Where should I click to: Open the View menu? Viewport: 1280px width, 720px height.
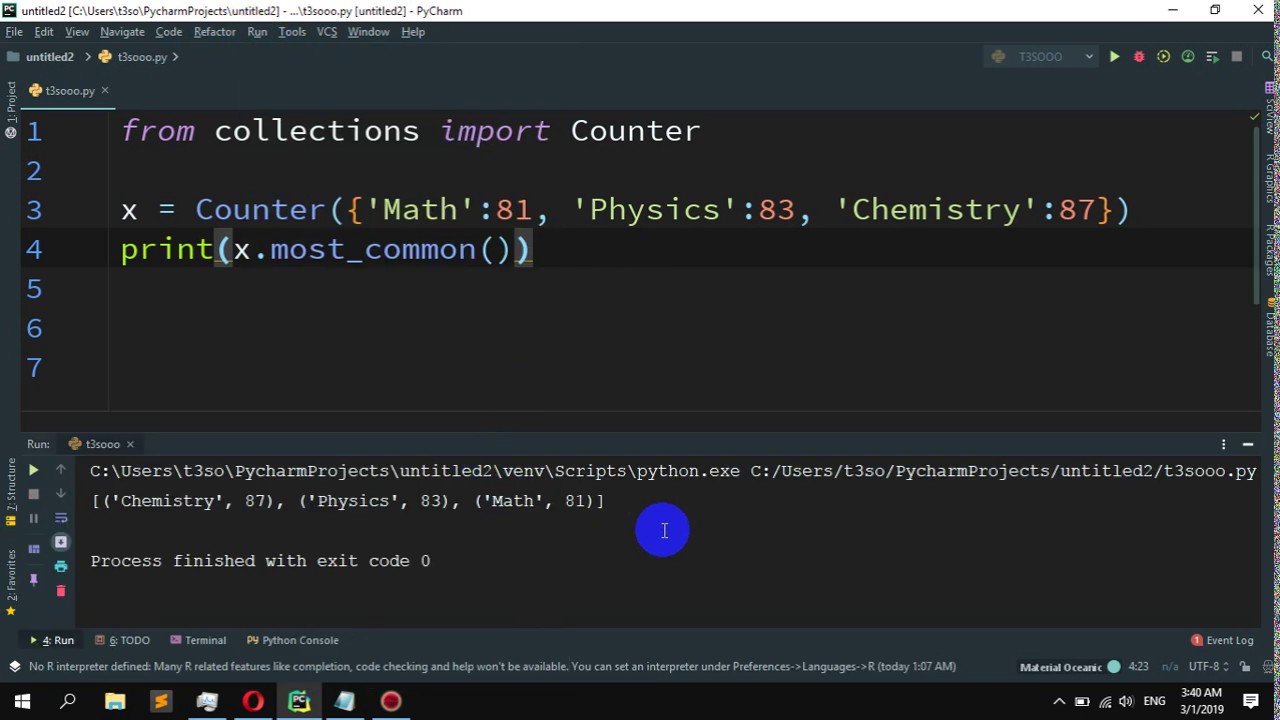(77, 32)
